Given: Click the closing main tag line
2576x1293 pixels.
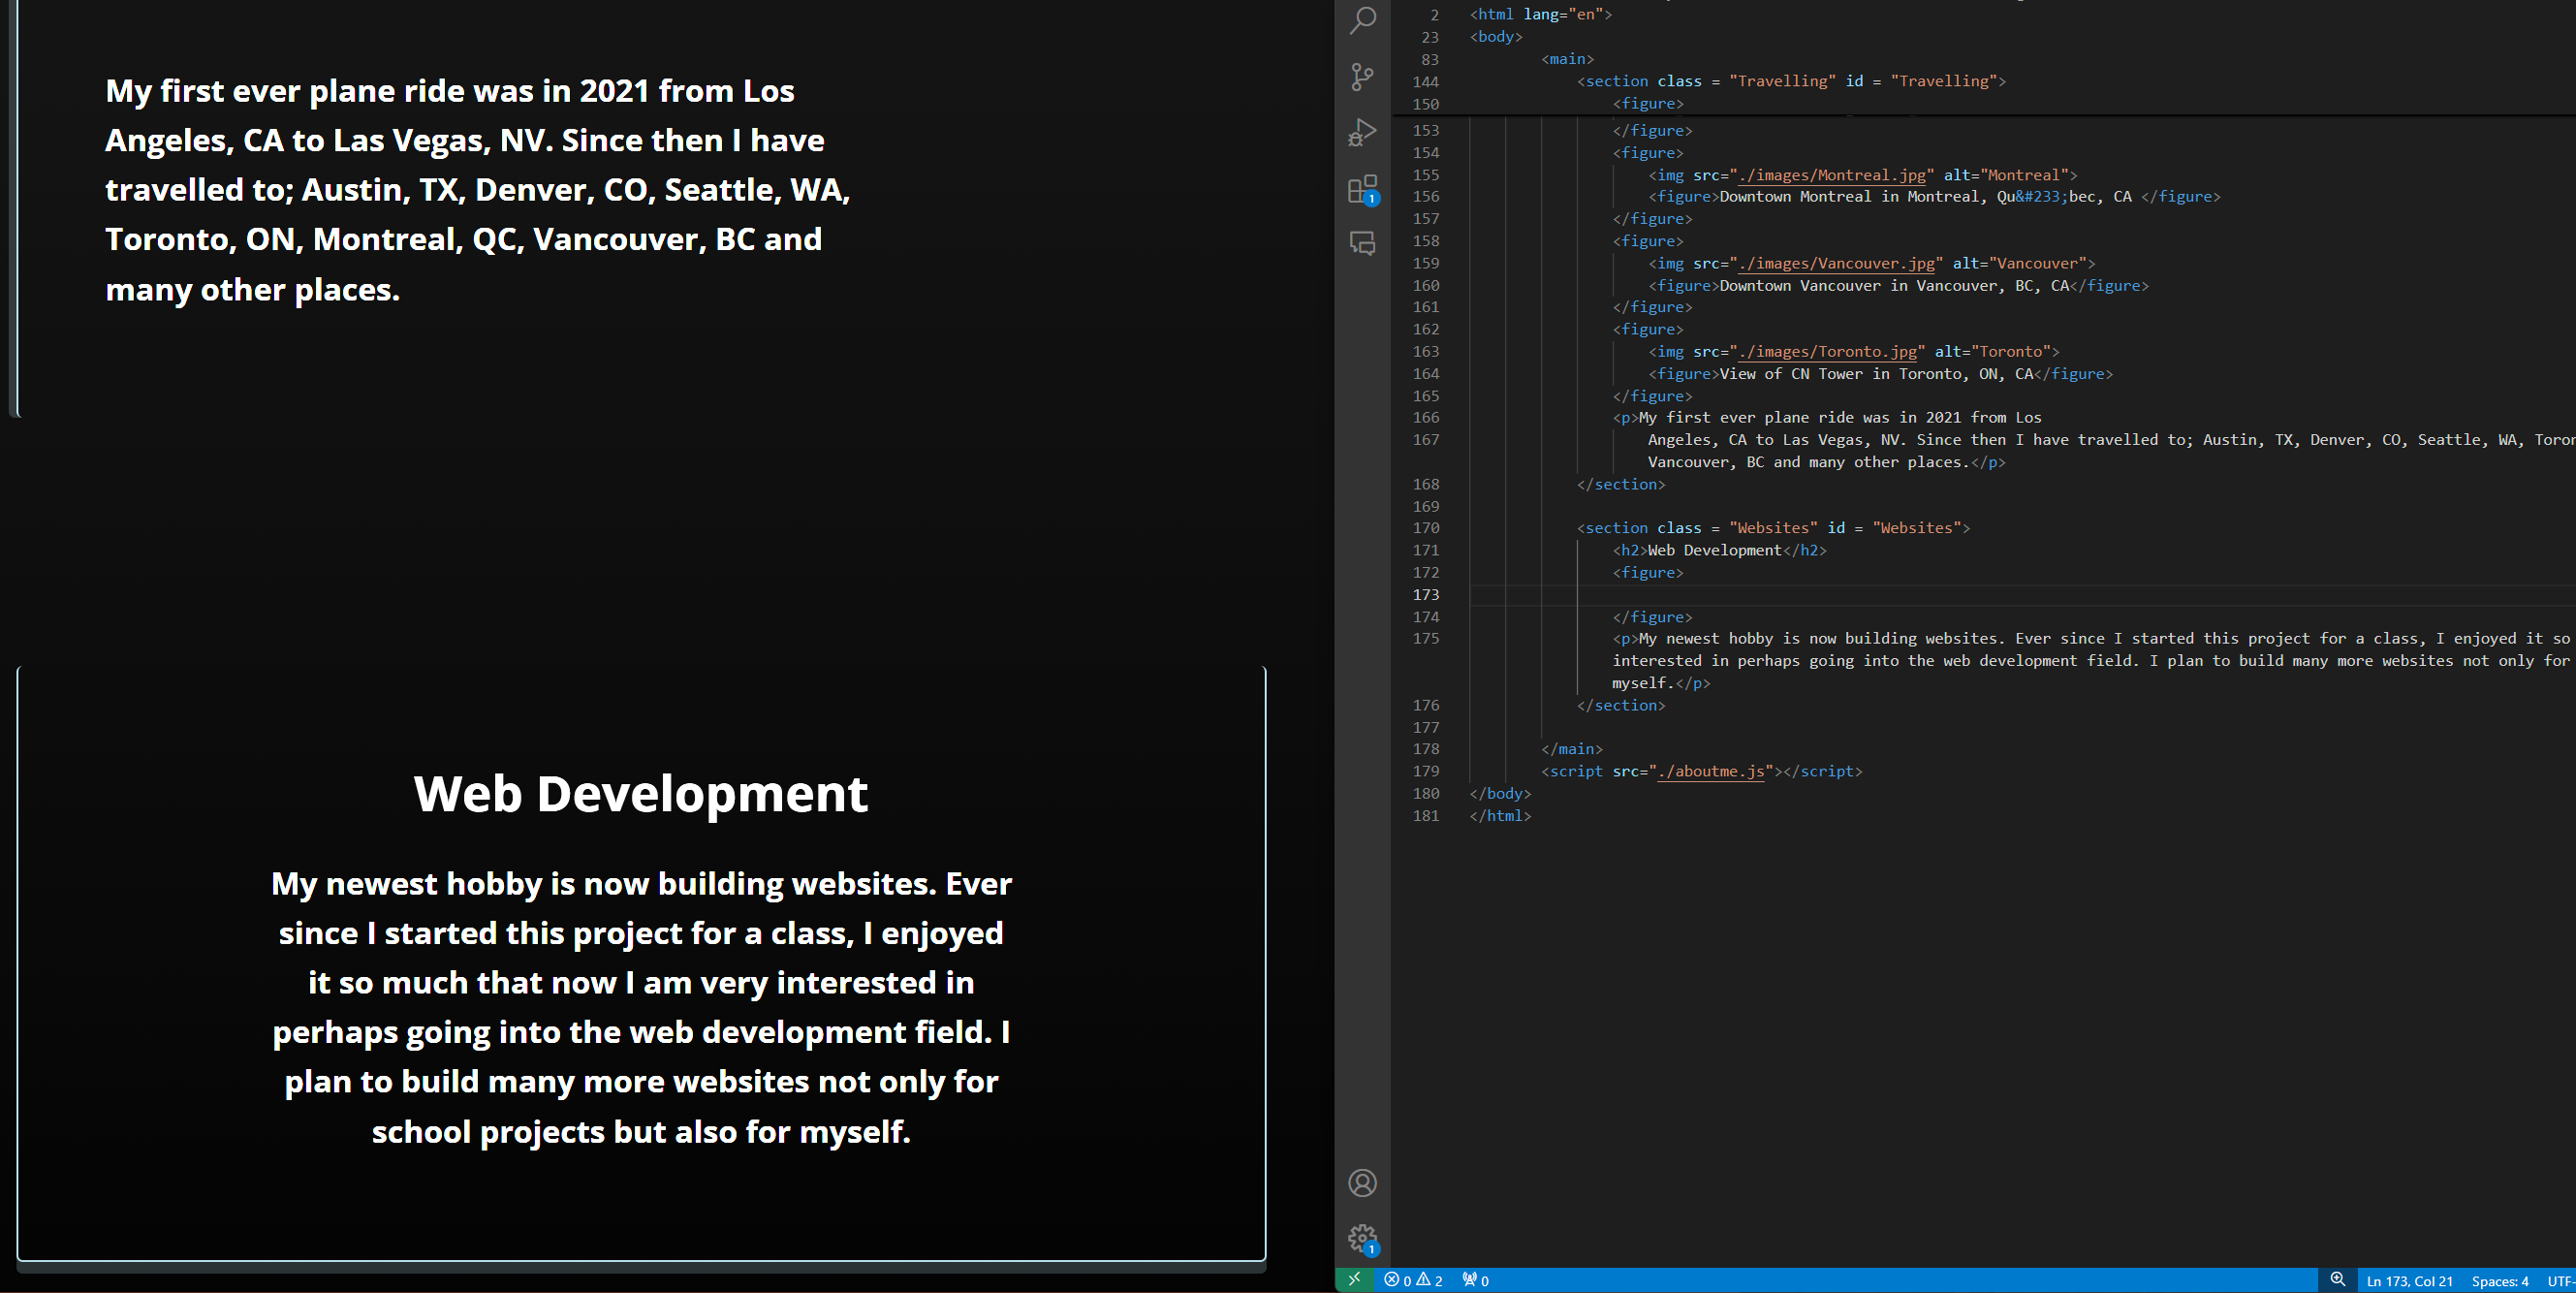Looking at the screenshot, I should [1572, 749].
